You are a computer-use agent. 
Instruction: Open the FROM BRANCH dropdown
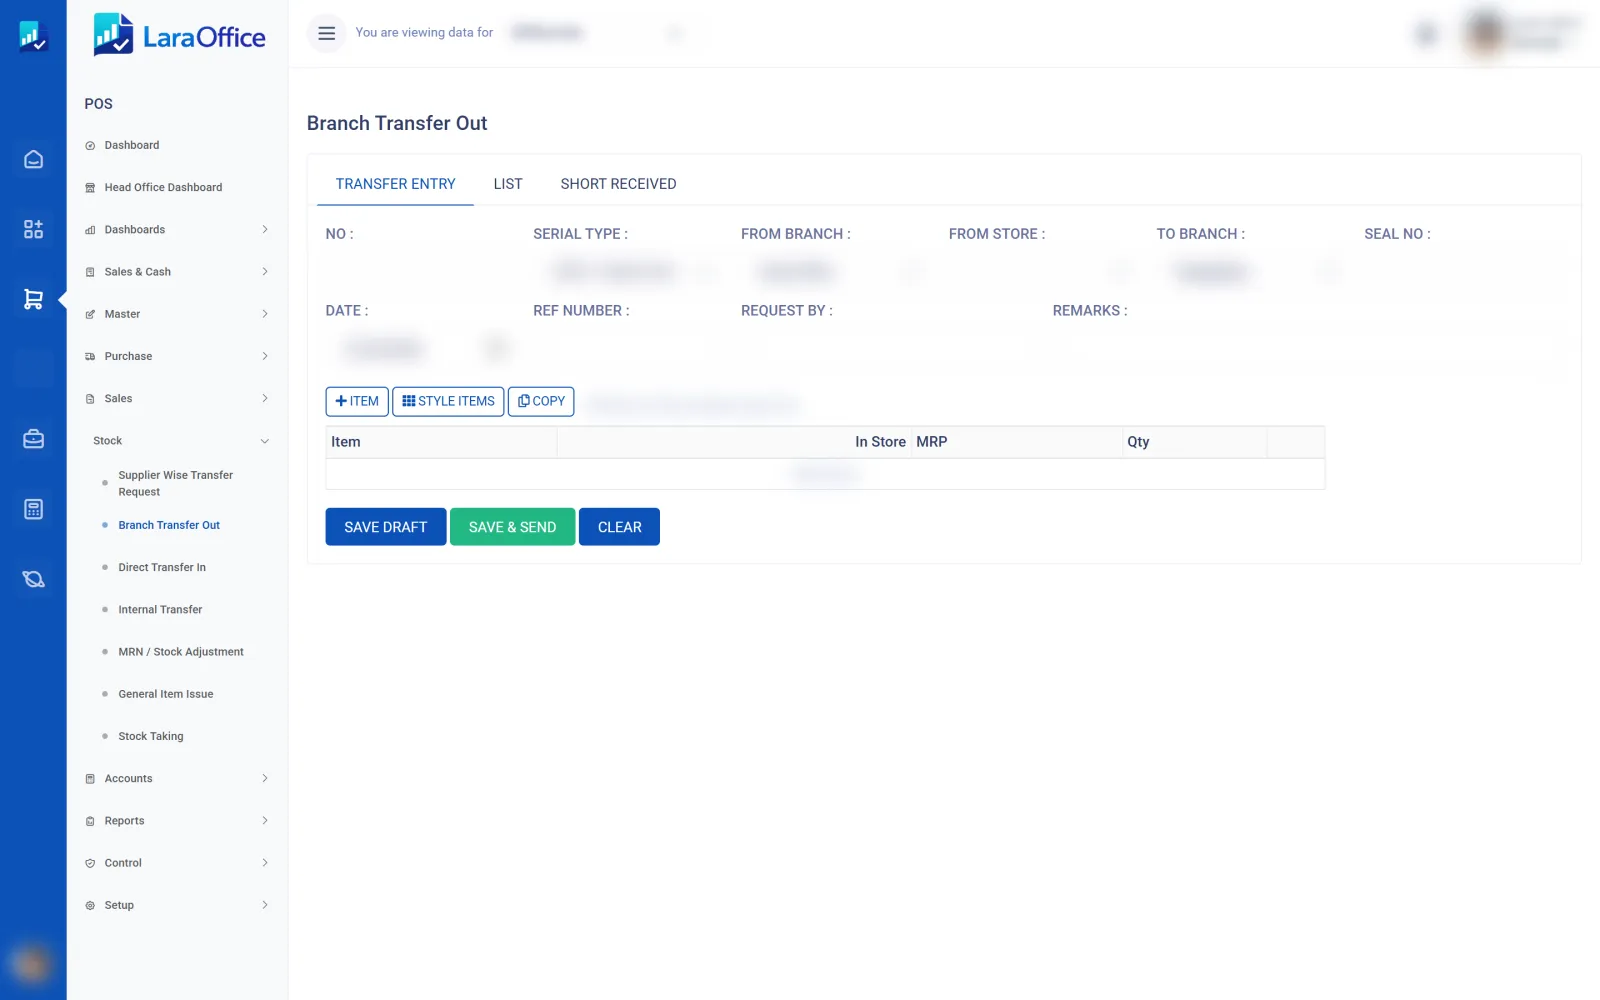[x=836, y=271]
